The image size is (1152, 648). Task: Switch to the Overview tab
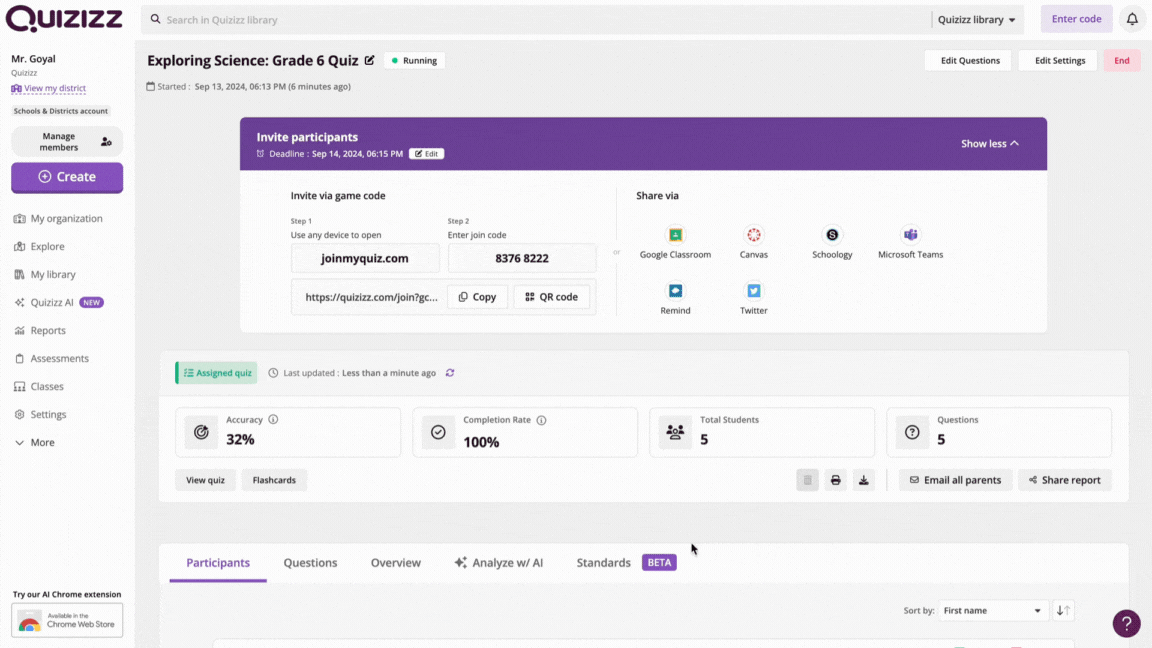tap(395, 563)
